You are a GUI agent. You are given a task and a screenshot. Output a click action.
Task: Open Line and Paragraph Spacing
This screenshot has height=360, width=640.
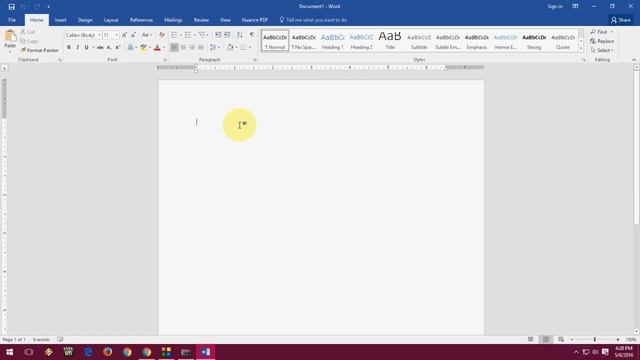coord(214,48)
